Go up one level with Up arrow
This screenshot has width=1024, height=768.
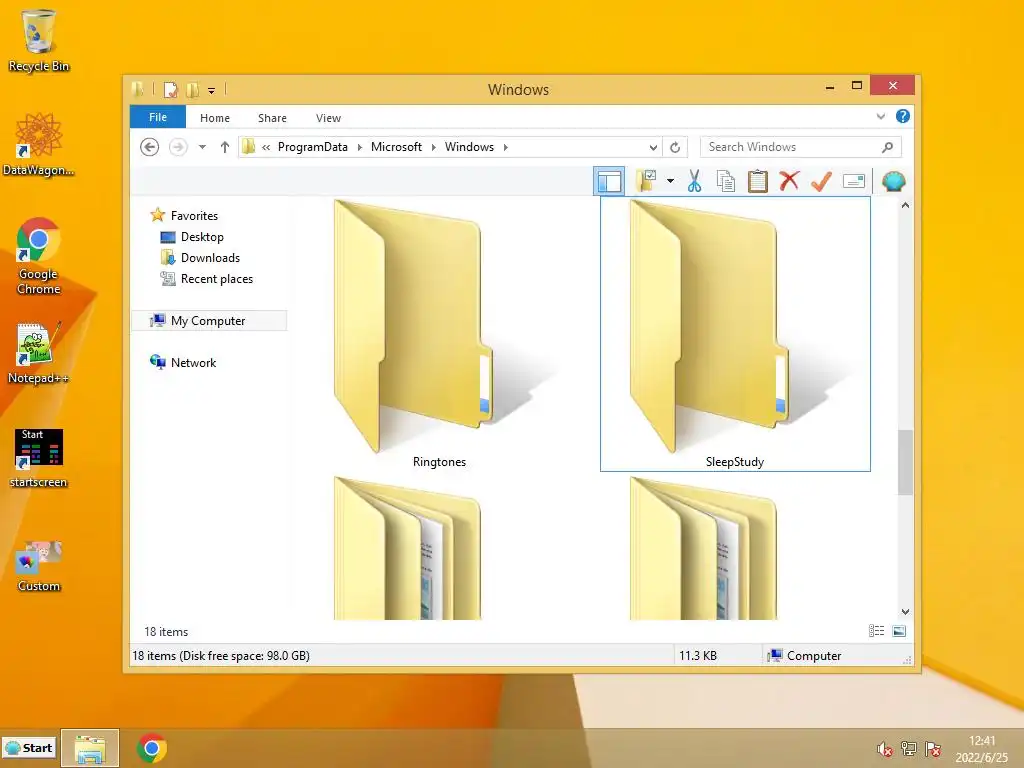(x=225, y=147)
